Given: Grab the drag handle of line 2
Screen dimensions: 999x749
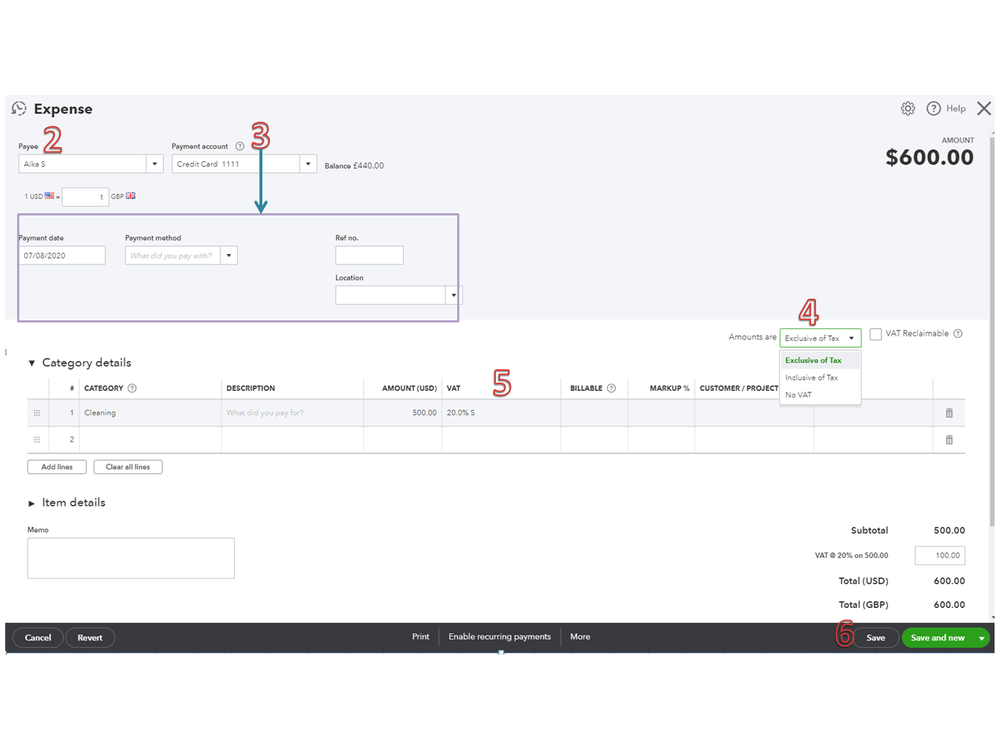Looking at the screenshot, I should pos(37,439).
